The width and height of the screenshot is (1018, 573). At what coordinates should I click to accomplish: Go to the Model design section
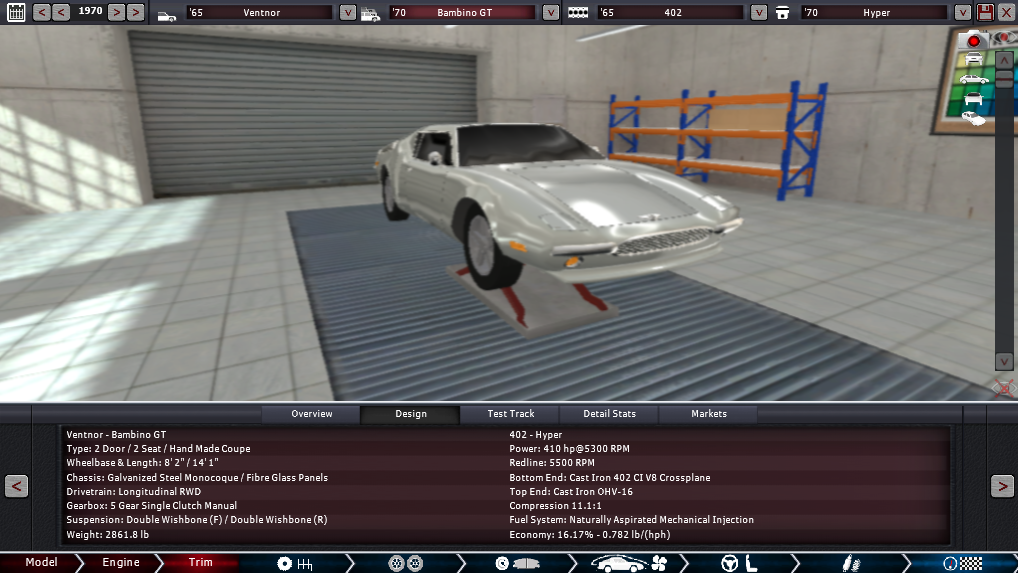[41, 563]
